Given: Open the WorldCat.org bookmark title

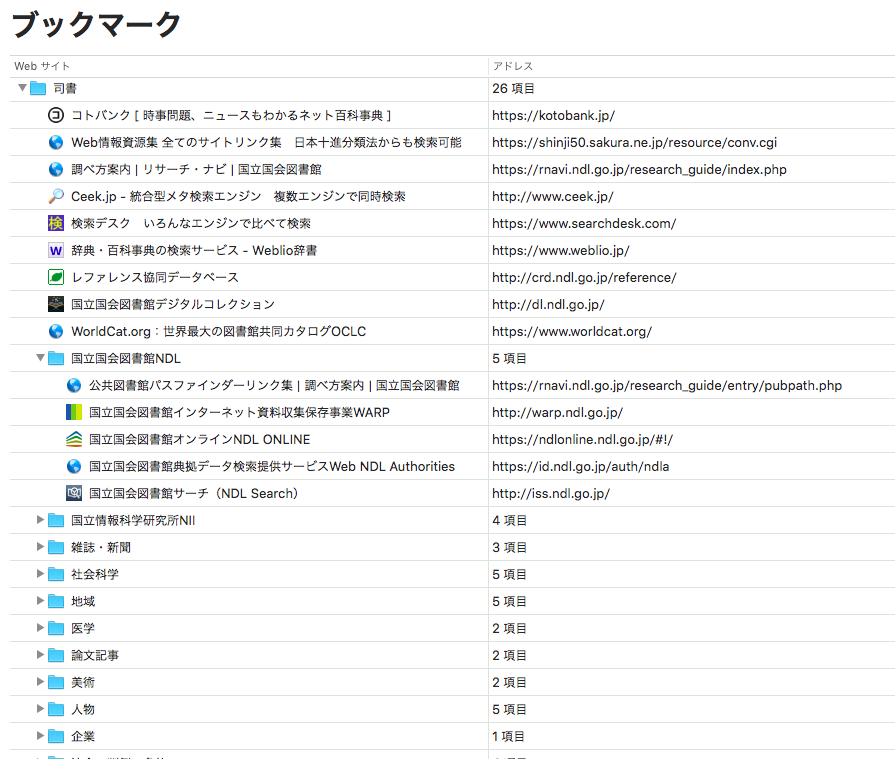Looking at the screenshot, I should 219,331.
